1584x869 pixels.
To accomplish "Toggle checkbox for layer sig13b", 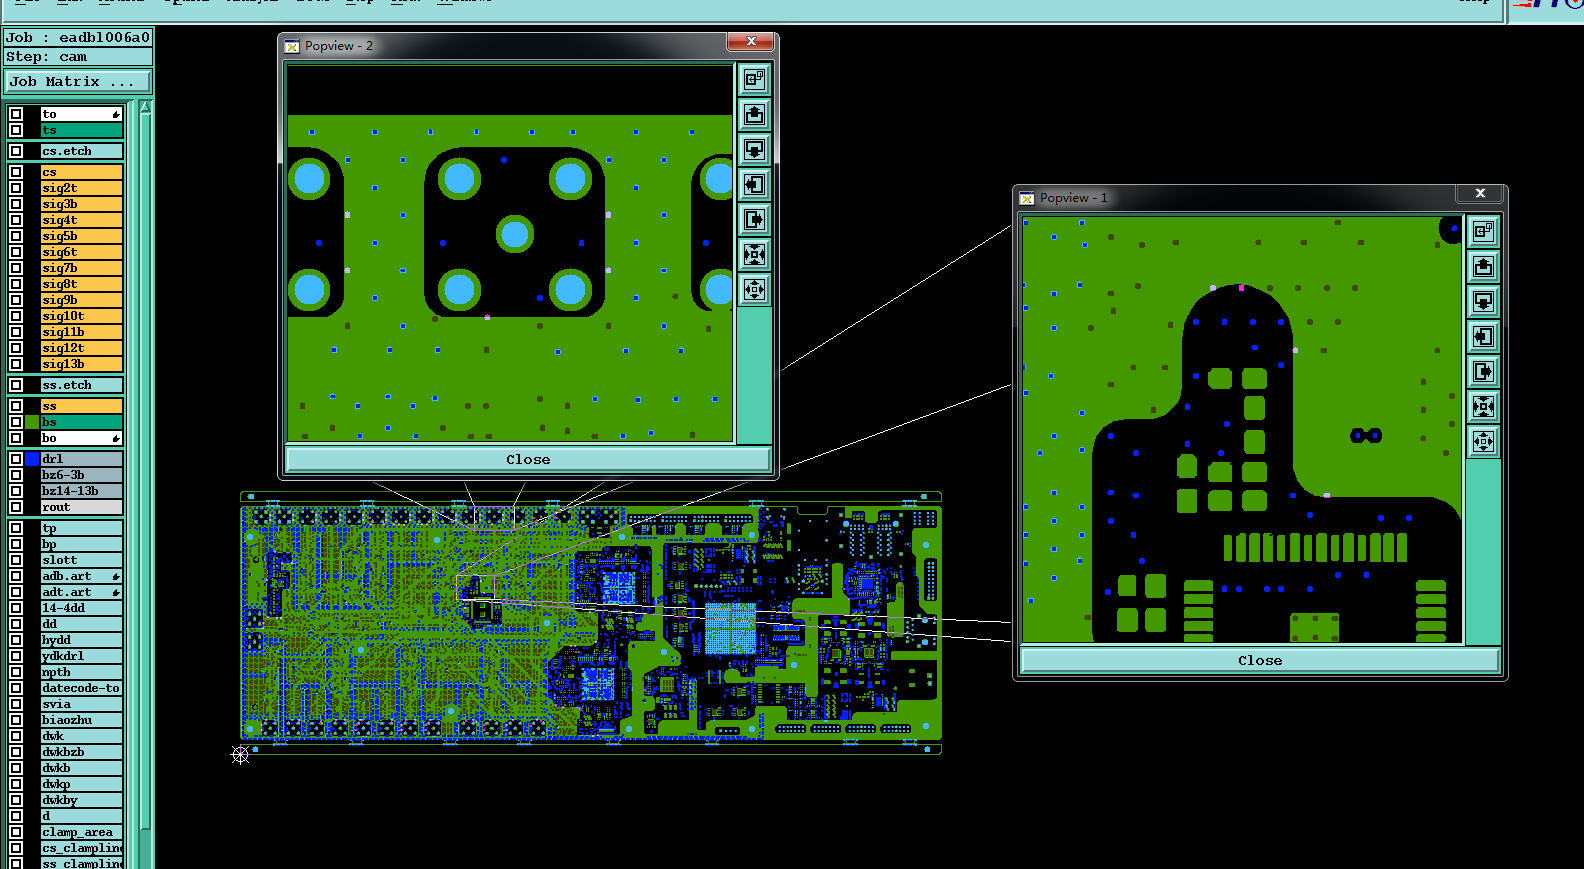I will click(16, 364).
